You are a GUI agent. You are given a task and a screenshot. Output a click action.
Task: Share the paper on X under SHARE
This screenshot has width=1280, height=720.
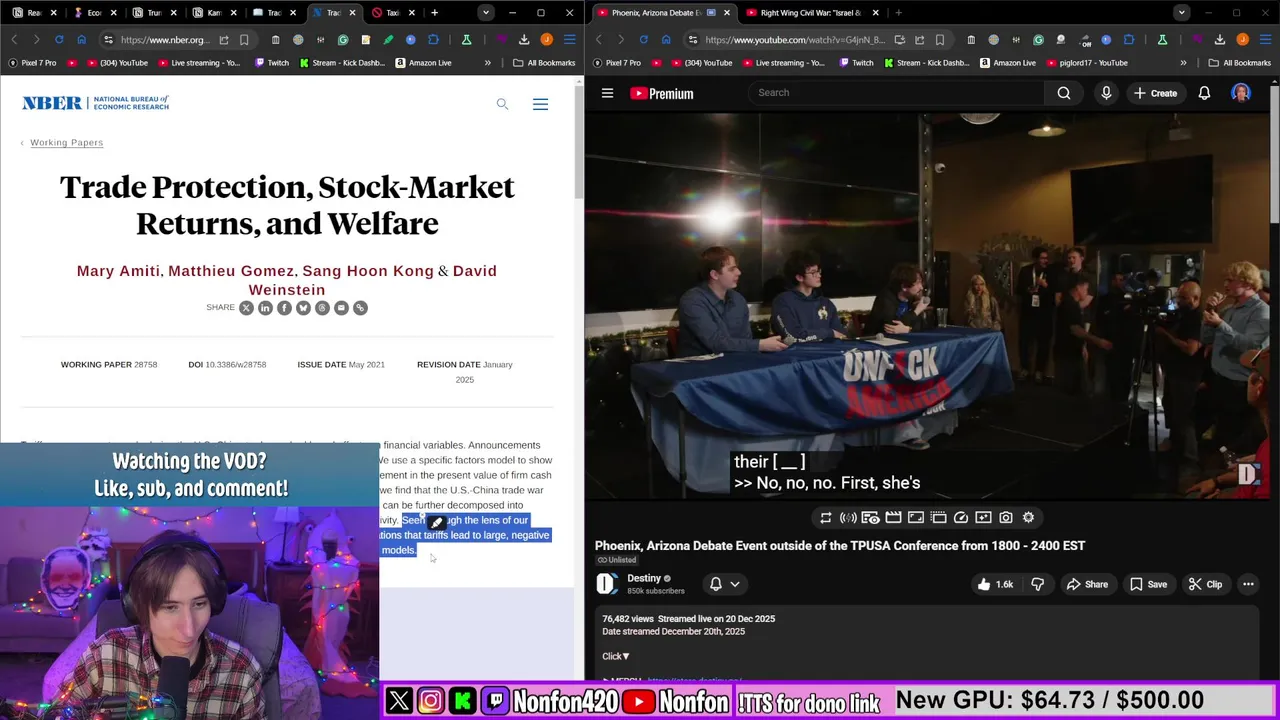pyautogui.click(x=246, y=308)
